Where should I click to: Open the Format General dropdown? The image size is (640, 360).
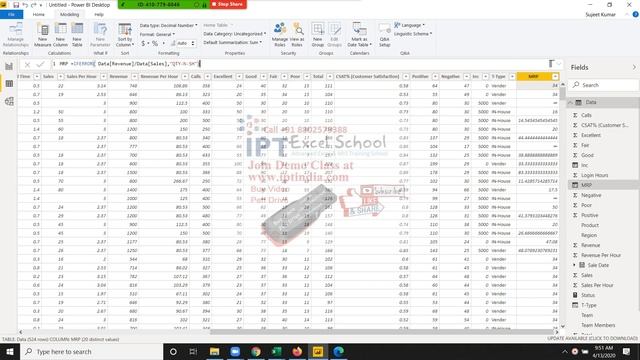pos(157,34)
